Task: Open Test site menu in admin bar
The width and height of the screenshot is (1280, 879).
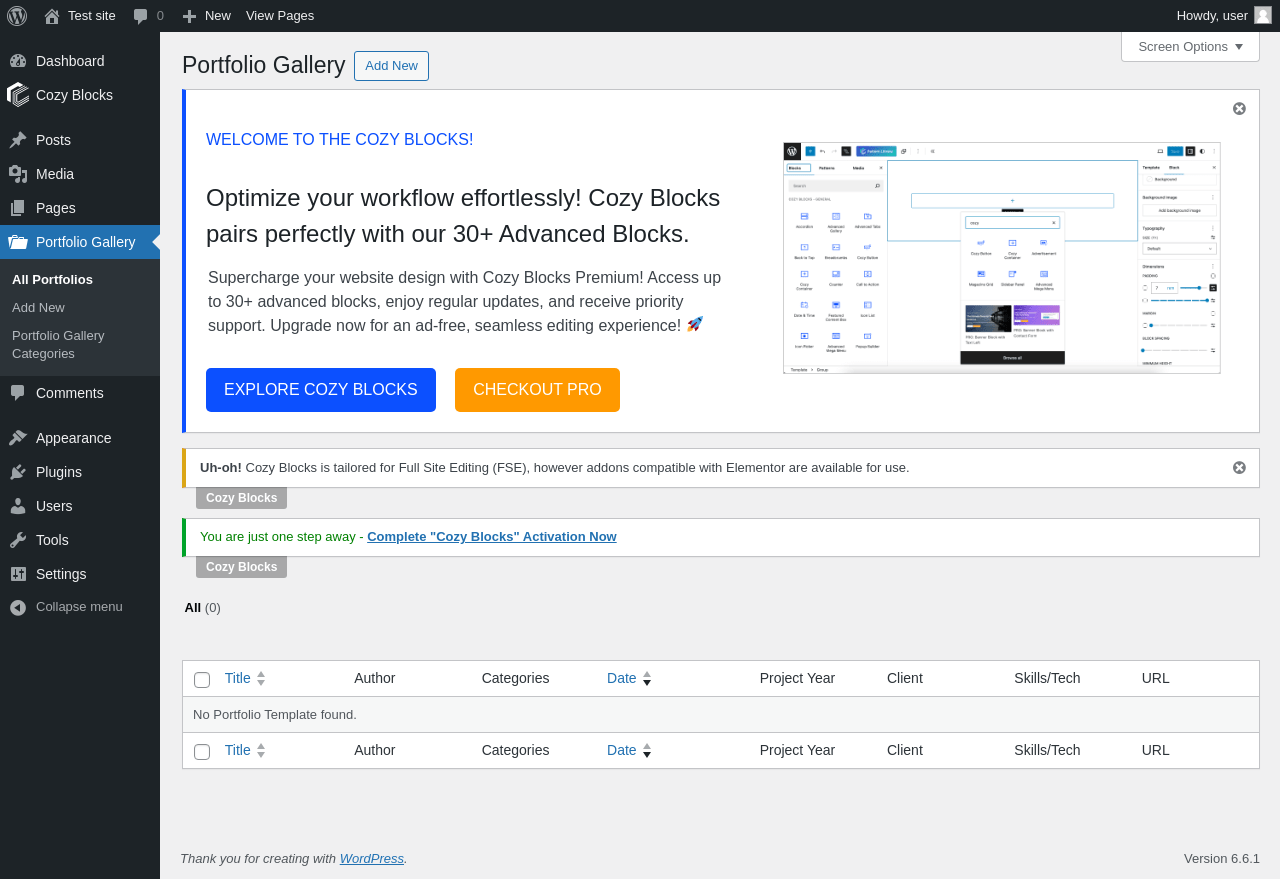Action: click(x=80, y=16)
